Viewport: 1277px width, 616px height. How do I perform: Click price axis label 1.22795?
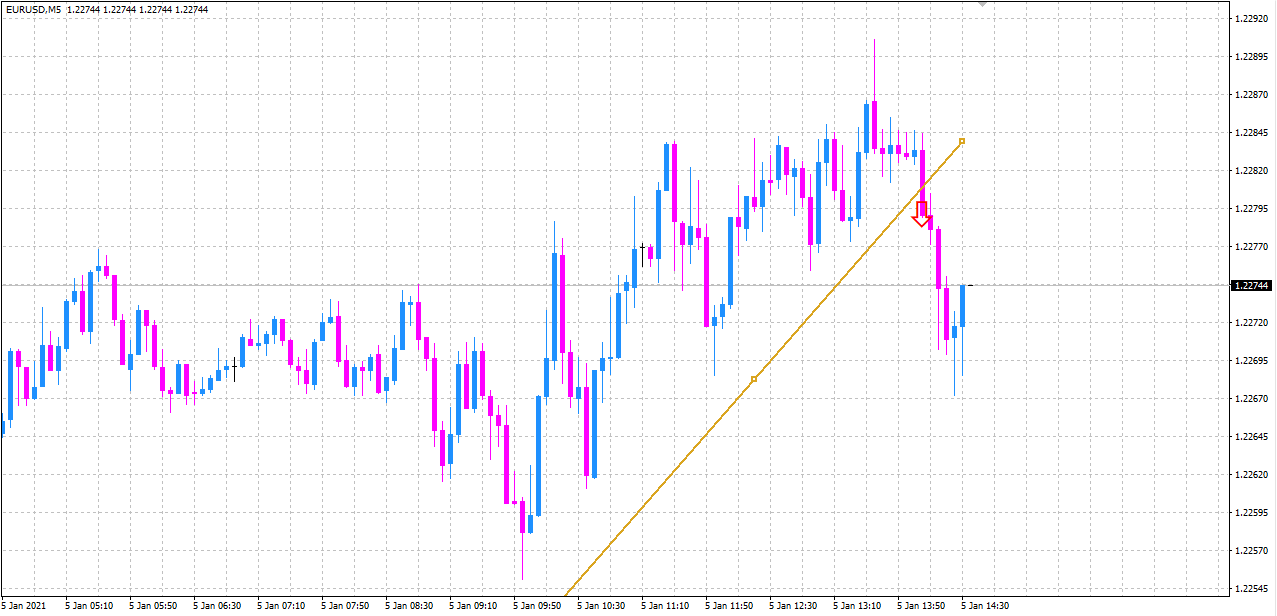[x=1252, y=209]
